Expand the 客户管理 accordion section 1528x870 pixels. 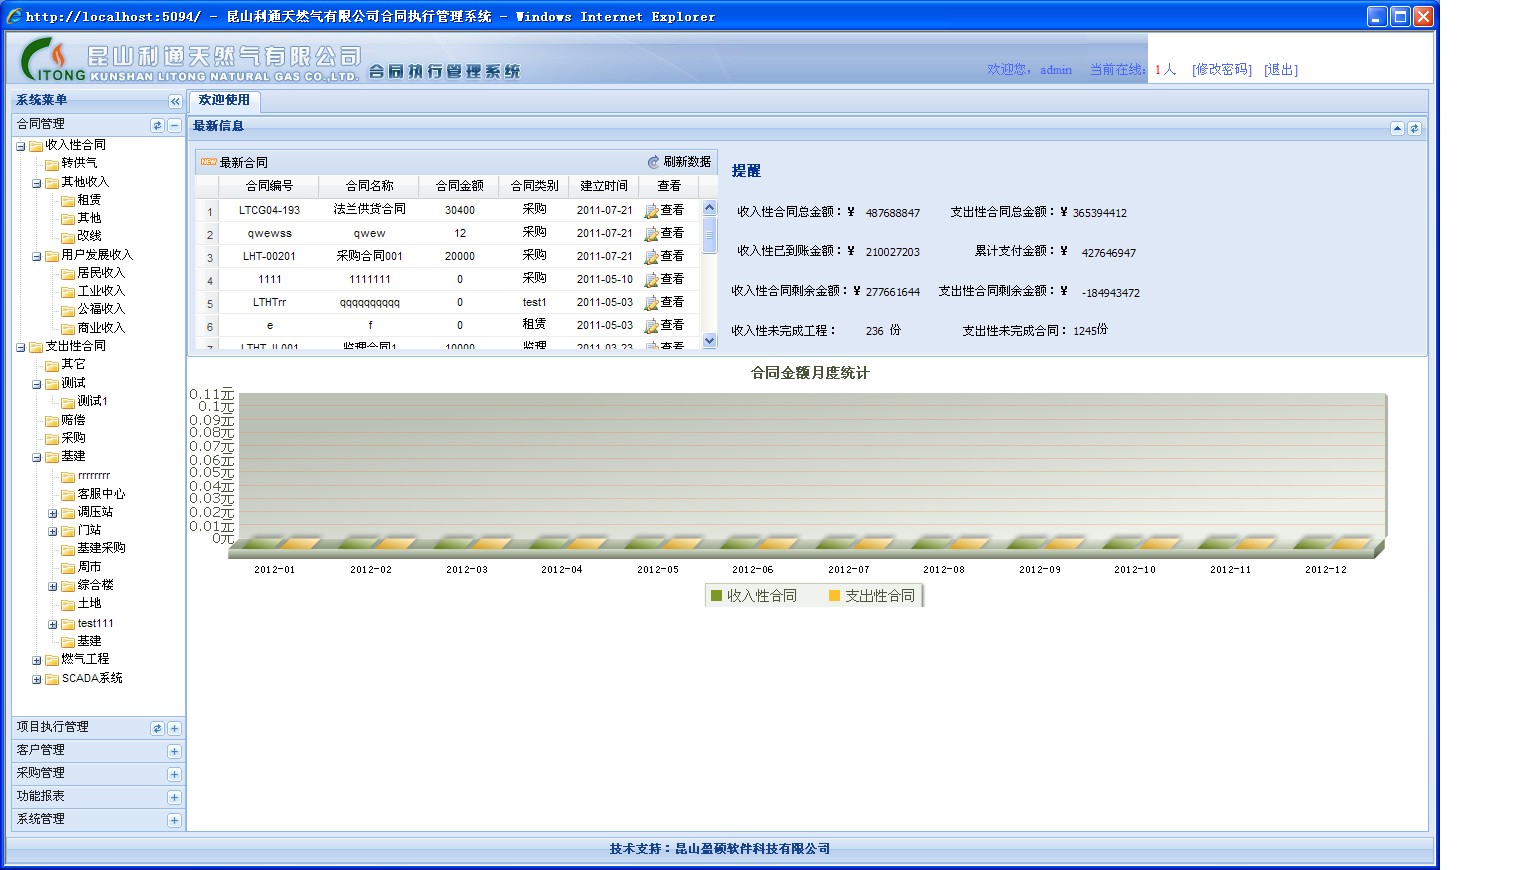click(174, 751)
